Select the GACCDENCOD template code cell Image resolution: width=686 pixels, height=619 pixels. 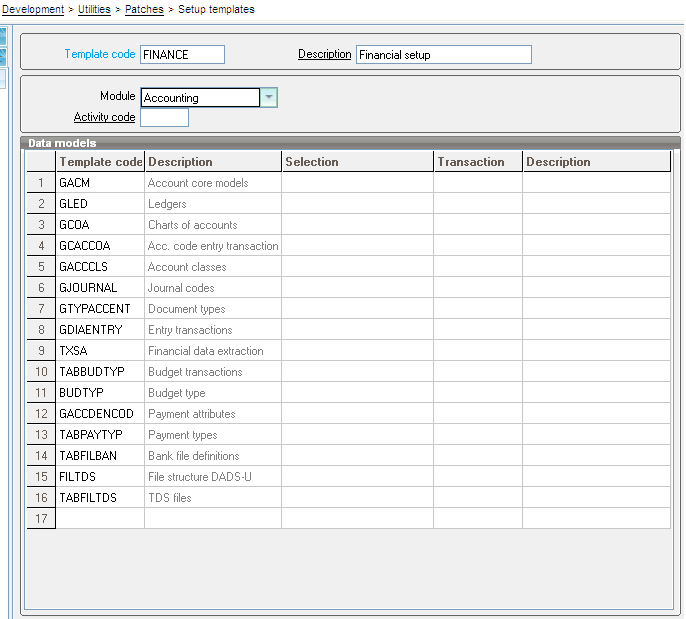click(100, 413)
